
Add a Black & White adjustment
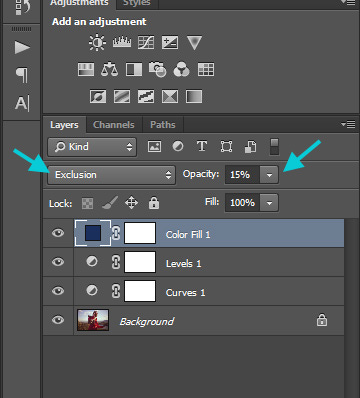click(134, 70)
